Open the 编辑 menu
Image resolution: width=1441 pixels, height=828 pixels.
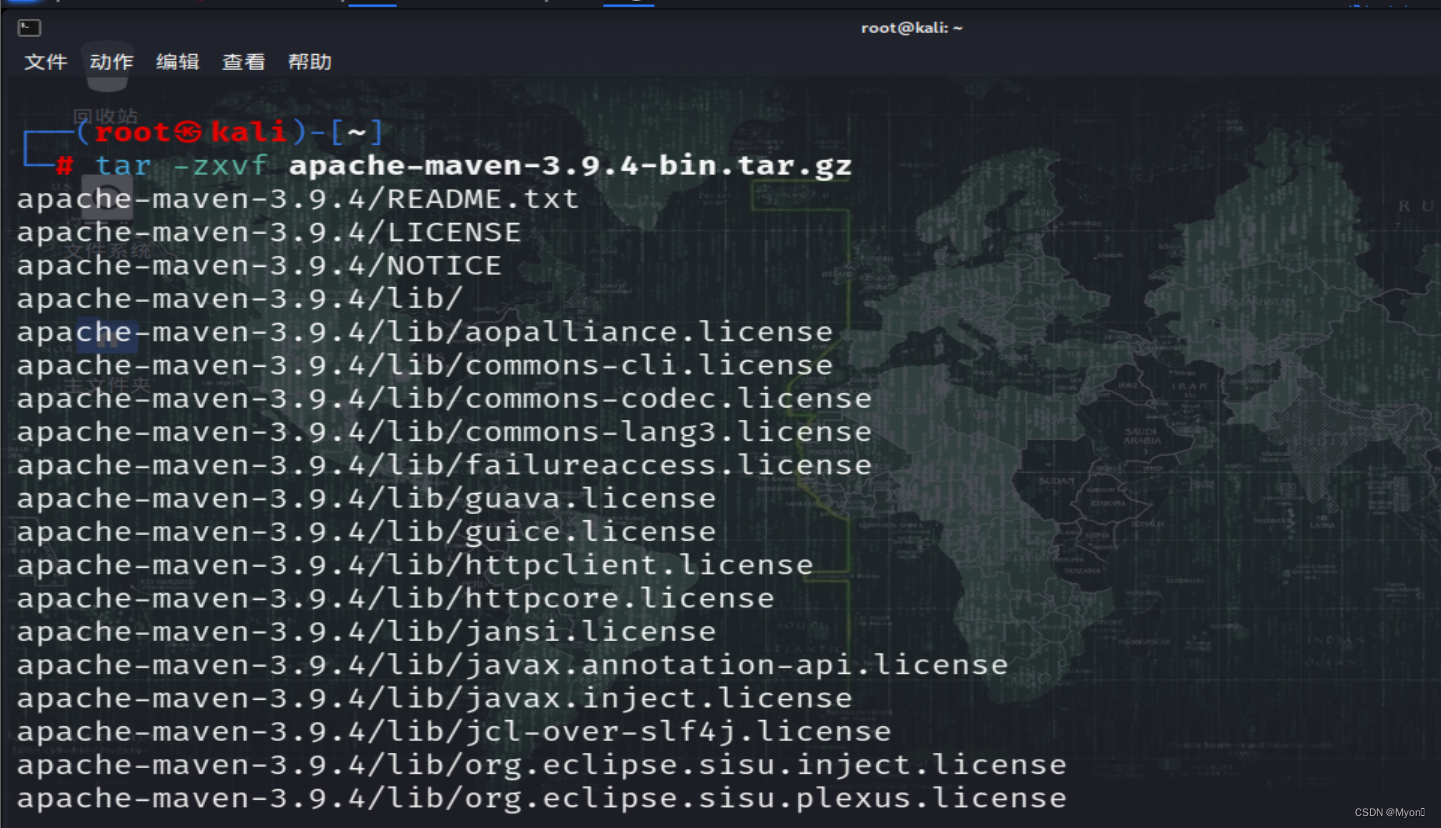[x=177, y=62]
